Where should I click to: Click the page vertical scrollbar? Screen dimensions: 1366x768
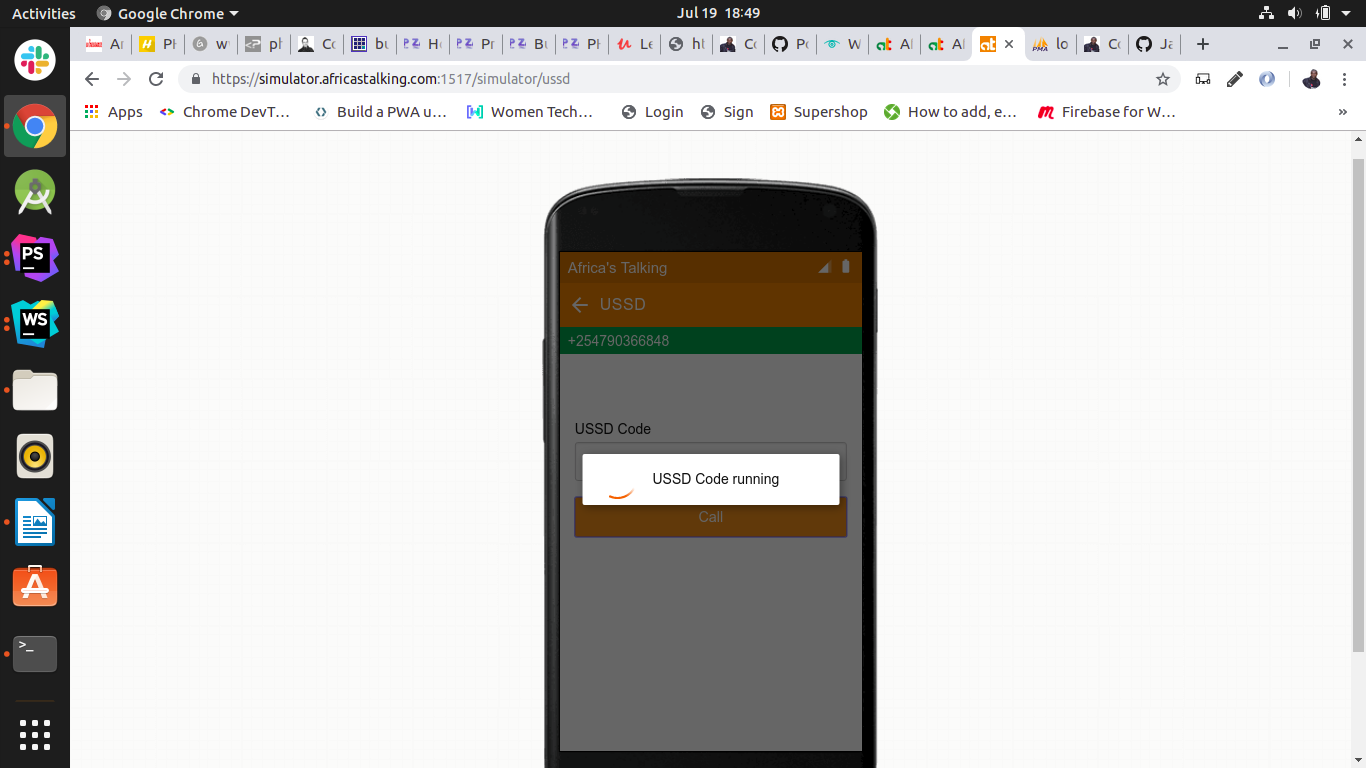1357,400
